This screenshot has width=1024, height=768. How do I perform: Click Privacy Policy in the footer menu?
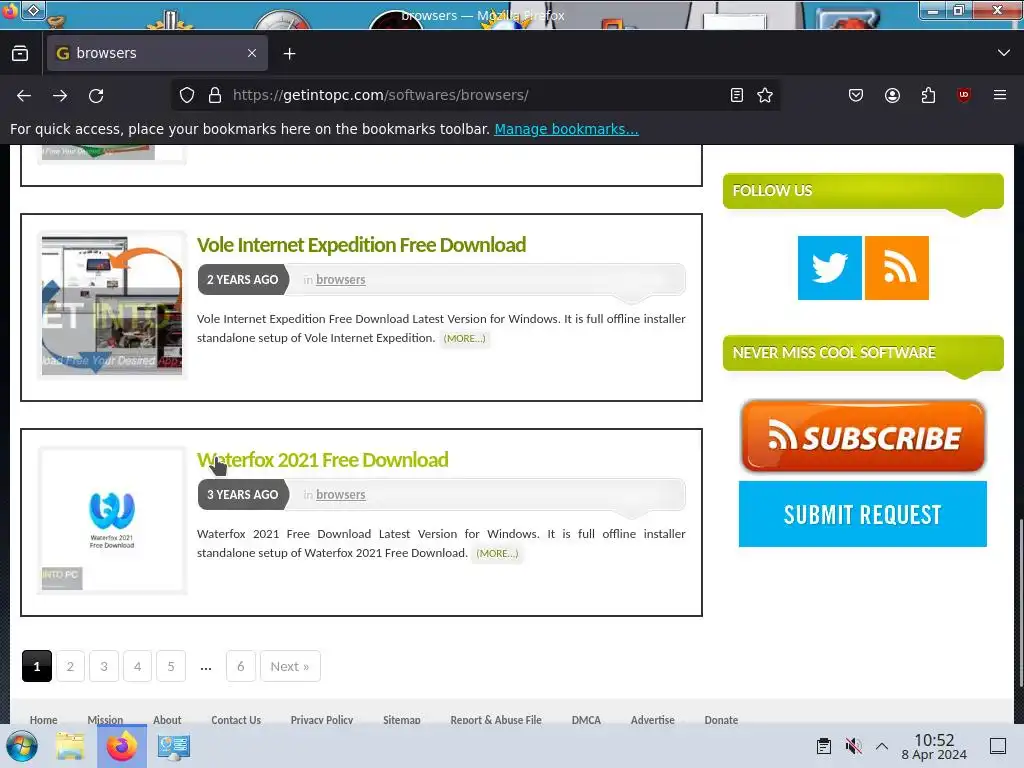click(322, 719)
